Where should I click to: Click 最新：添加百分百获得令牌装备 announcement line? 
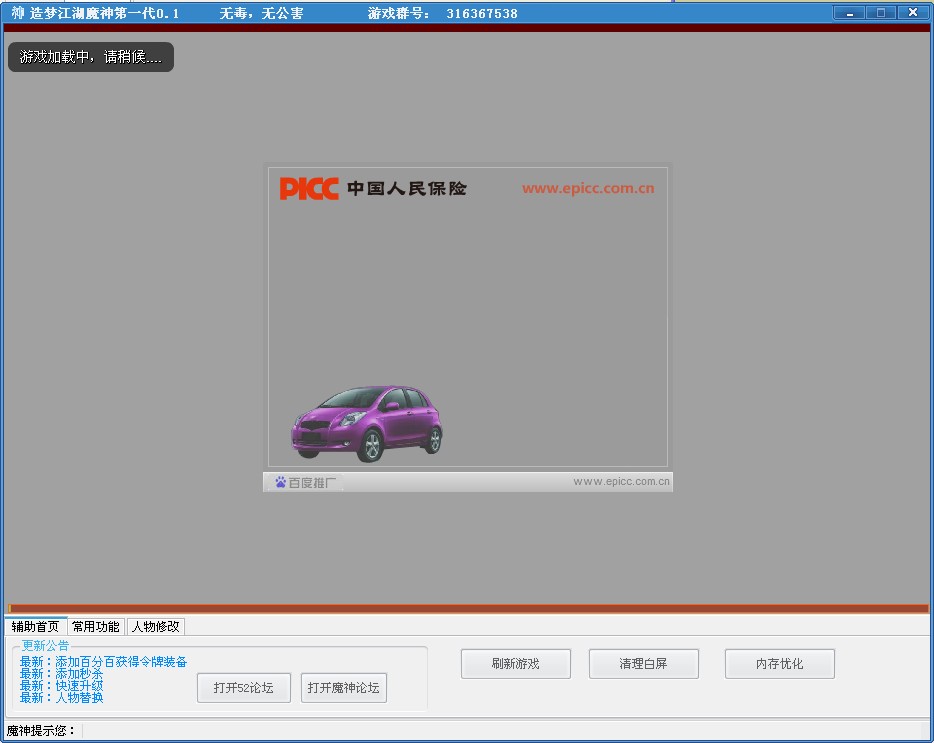point(103,661)
